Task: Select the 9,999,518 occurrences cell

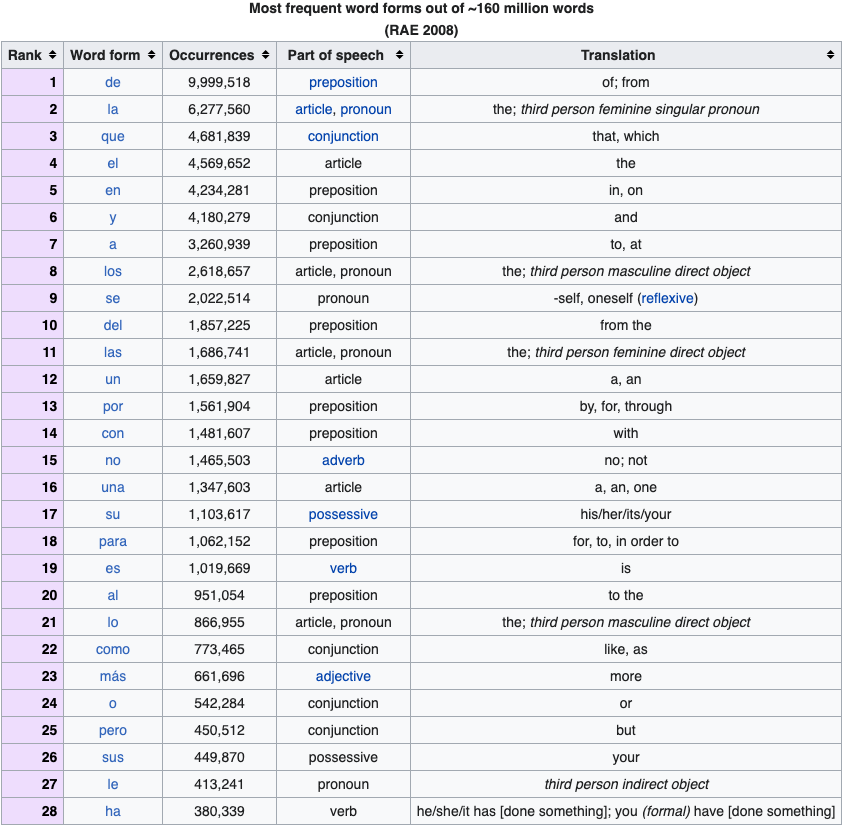Action: pos(219,82)
